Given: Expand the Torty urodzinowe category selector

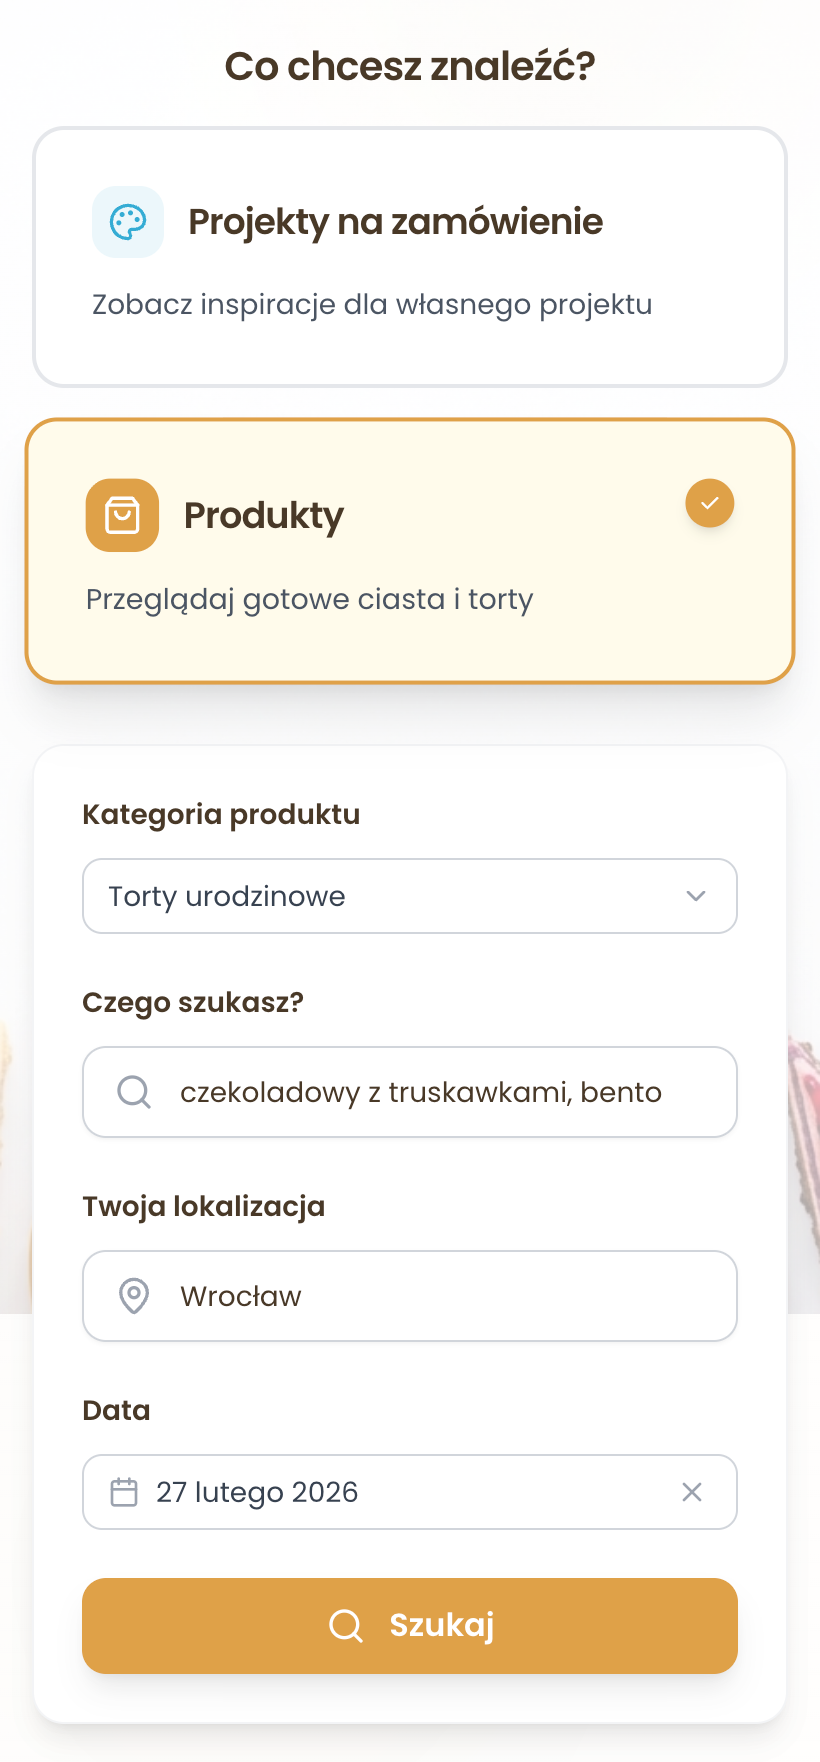Looking at the screenshot, I should click(410, 896).
